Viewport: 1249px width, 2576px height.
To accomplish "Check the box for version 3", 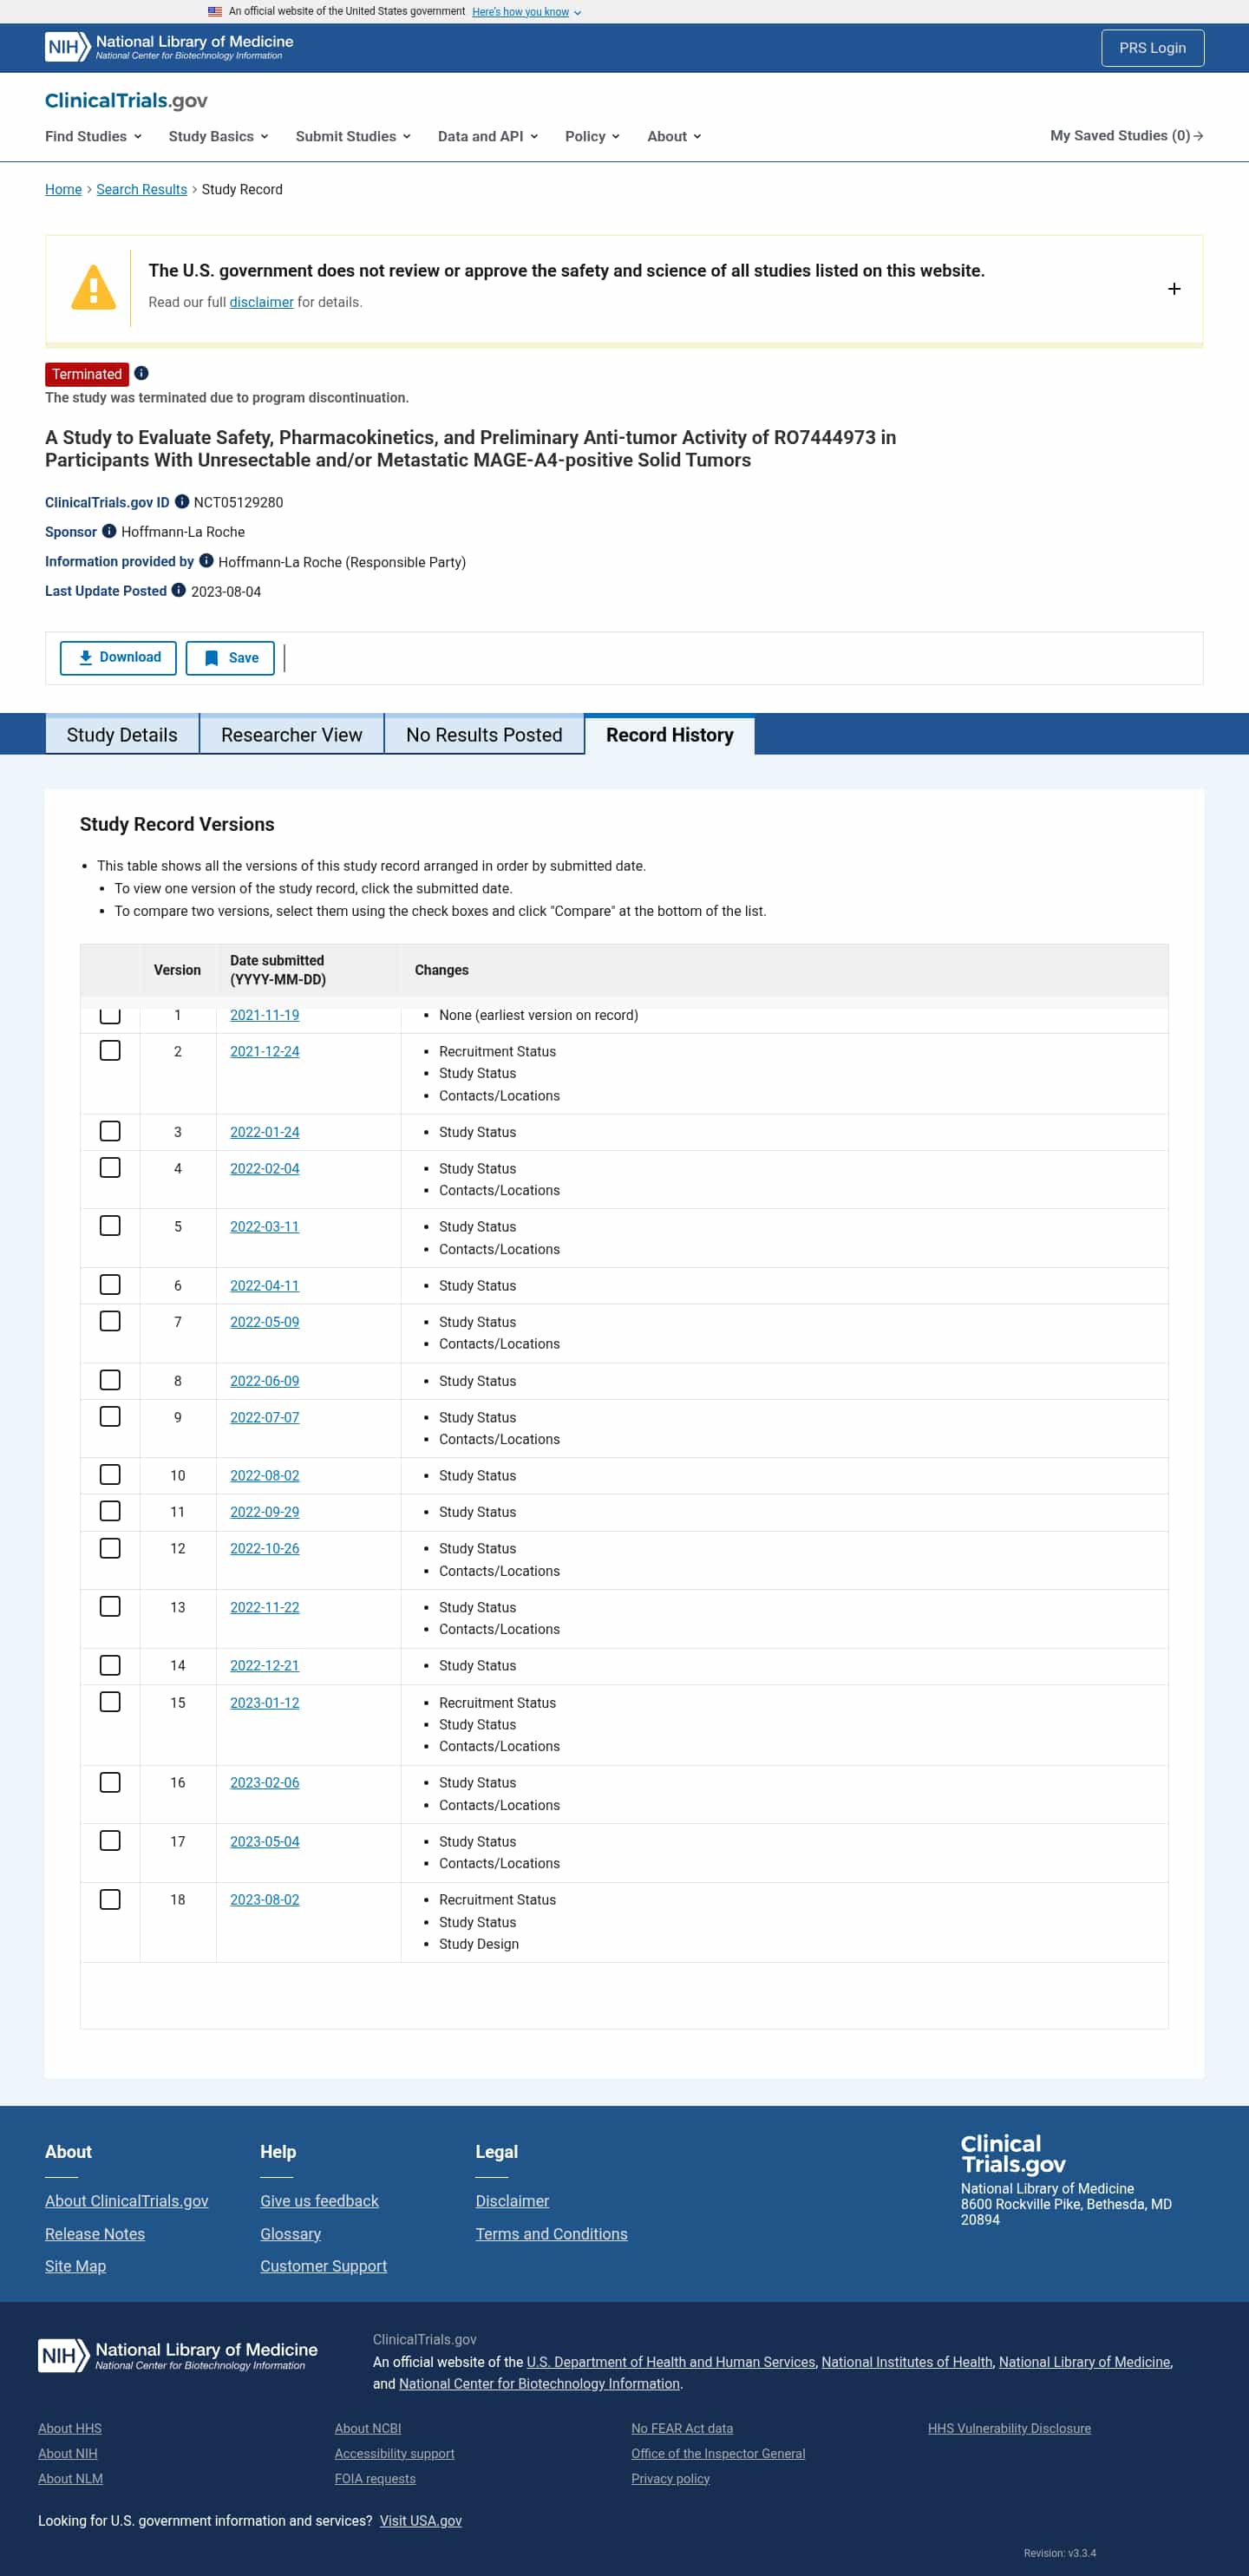I will click(x=110, y=1131).
